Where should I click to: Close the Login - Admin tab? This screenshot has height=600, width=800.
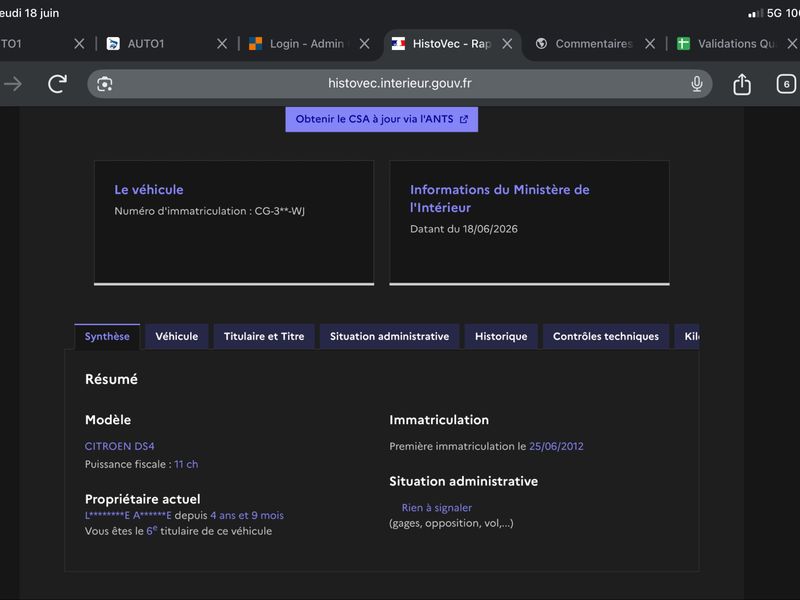pos(364,44)
